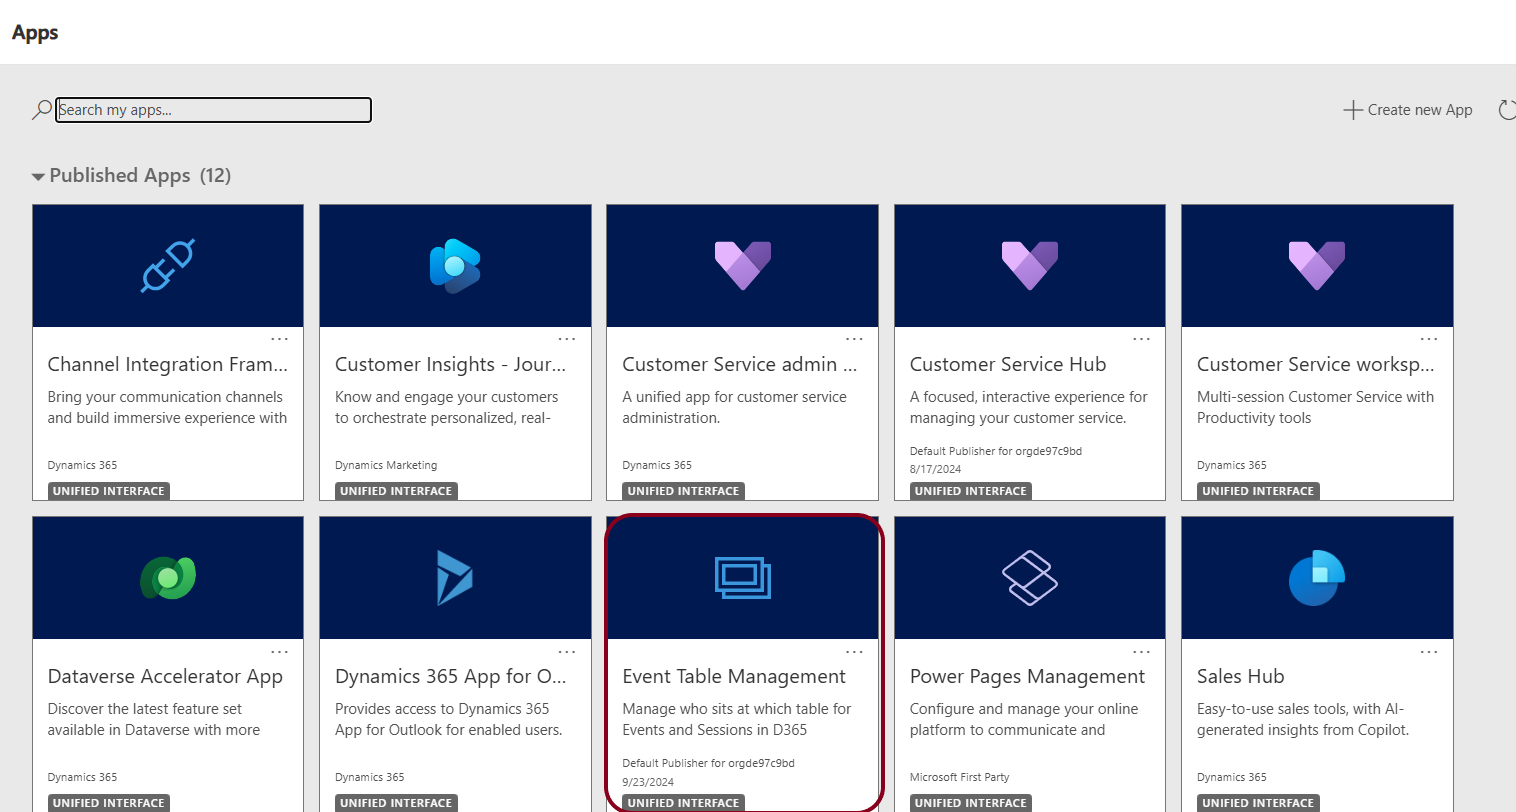Open the Power Pages Management title
Image resolution: width=1516 pixels, height=812 pixels.
click(1027, 677)
